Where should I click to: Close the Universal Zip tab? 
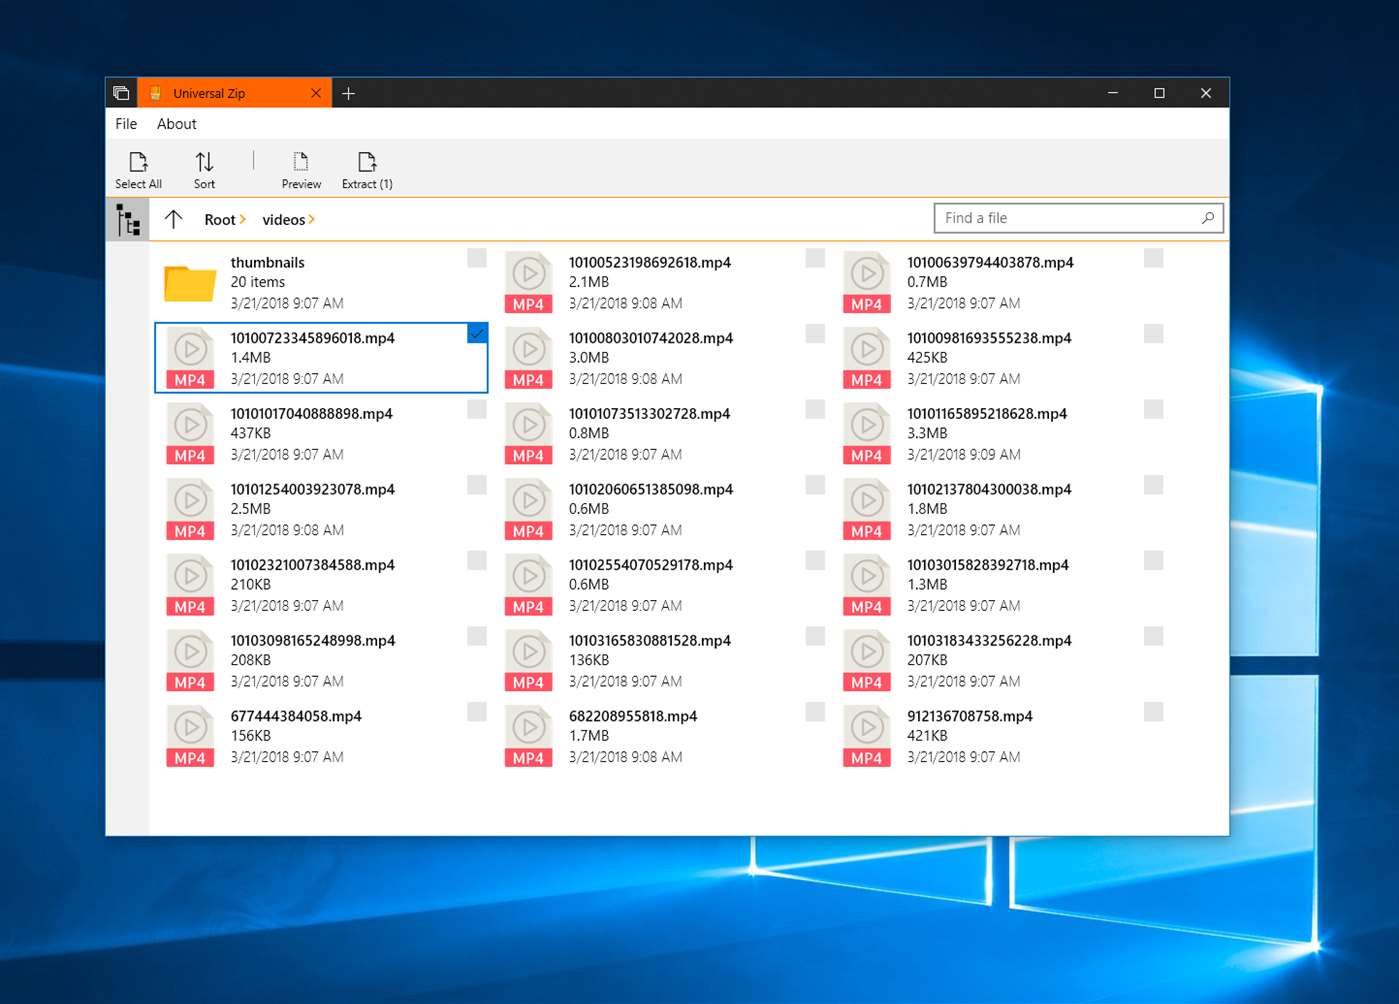point(316,93)
